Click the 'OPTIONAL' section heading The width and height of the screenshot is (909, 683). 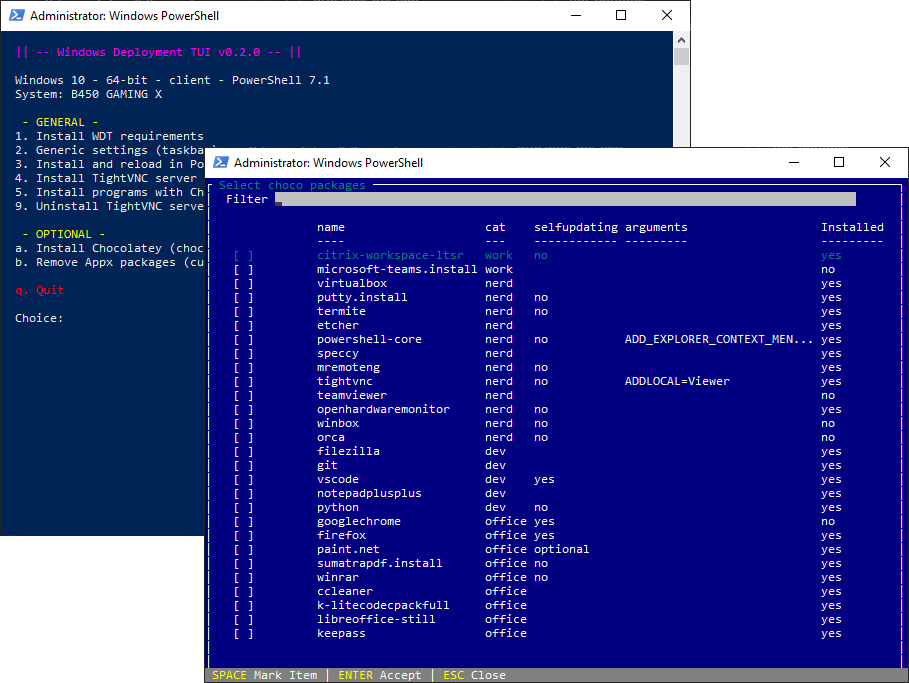pos(63,234)
